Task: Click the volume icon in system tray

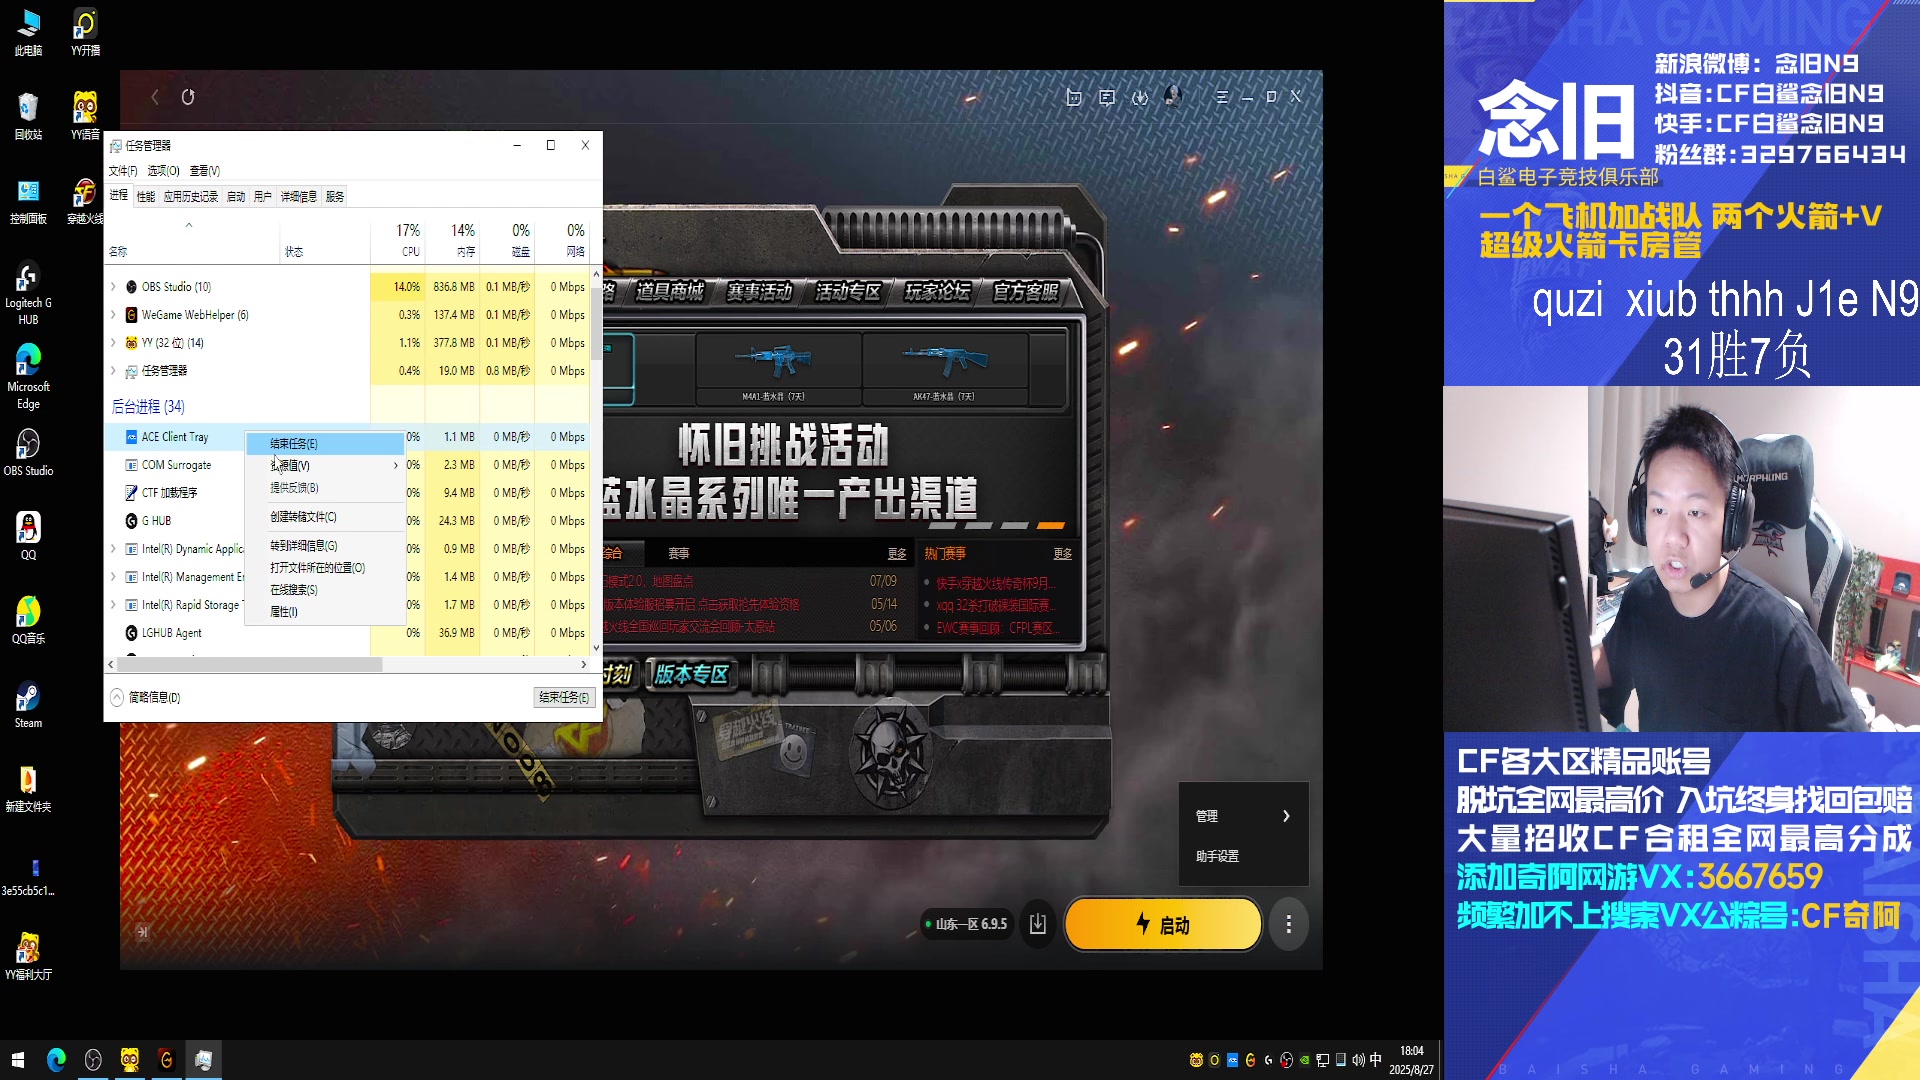Action: click(x=1357, y=1060)
